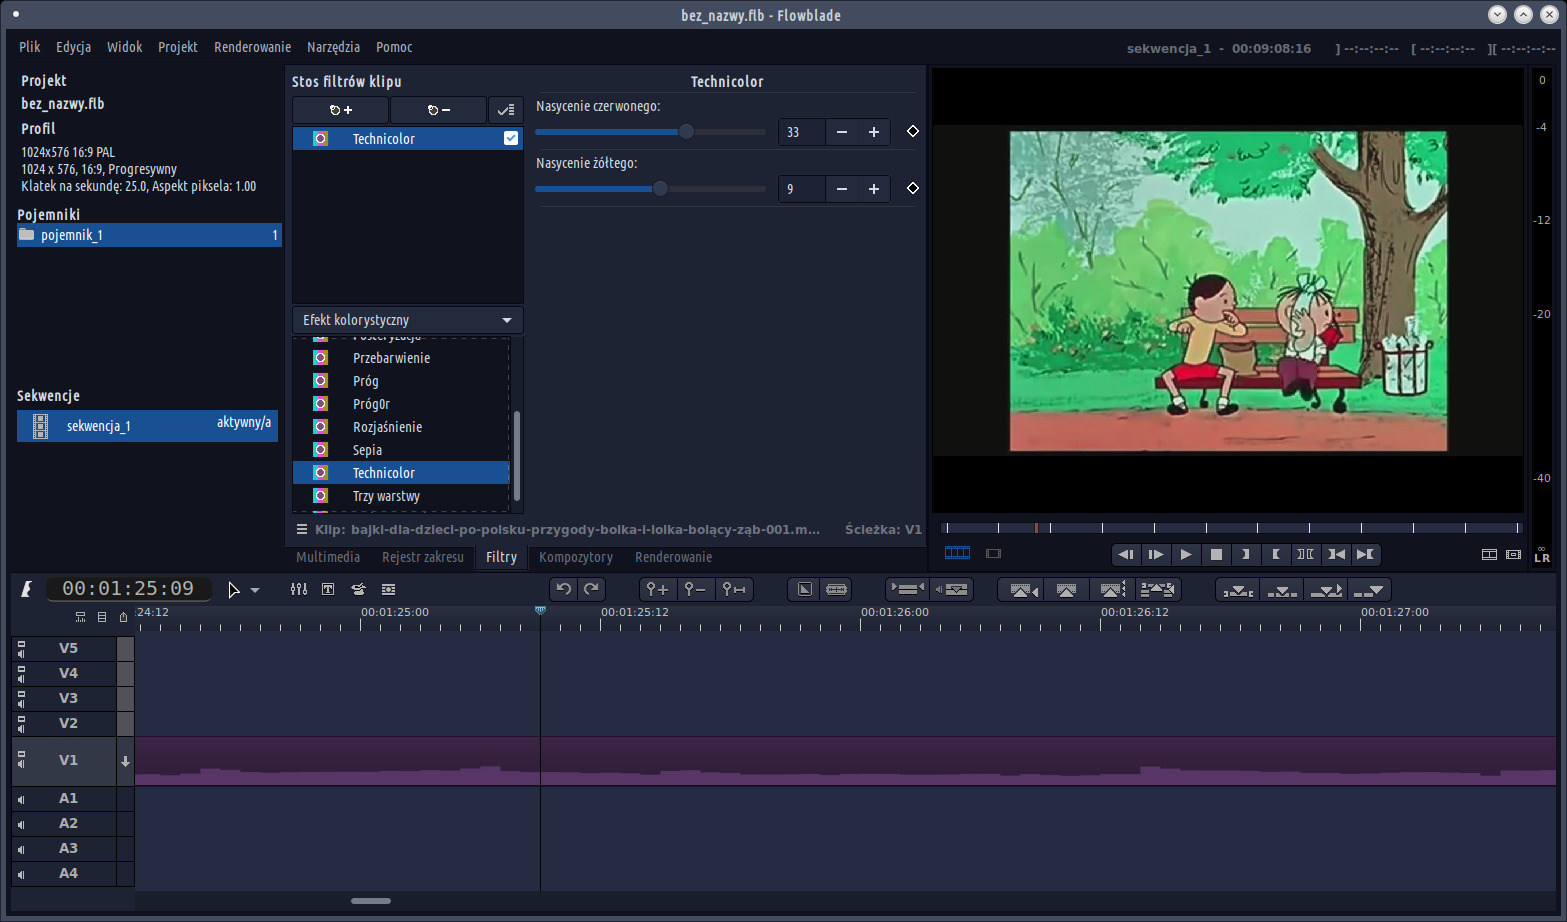Screen dimensions: 1567x922
Task: Toggle active track arrow on V1
Action: coord(125,761)
